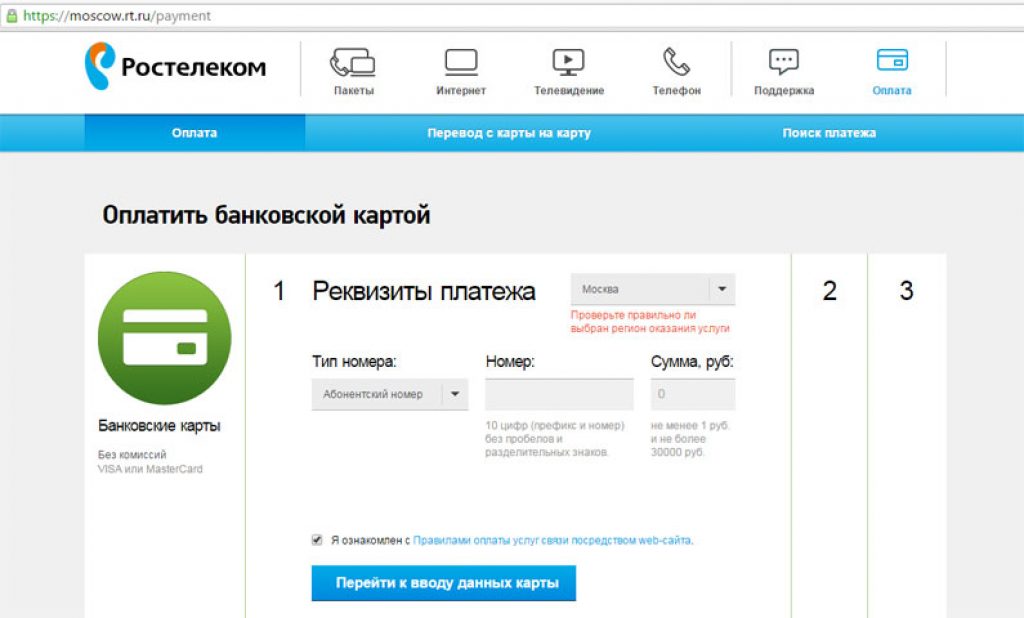Viewport: 1024px width, 618px height.
Task: Switch to the Поиск платежа tab
Action: 829,133
